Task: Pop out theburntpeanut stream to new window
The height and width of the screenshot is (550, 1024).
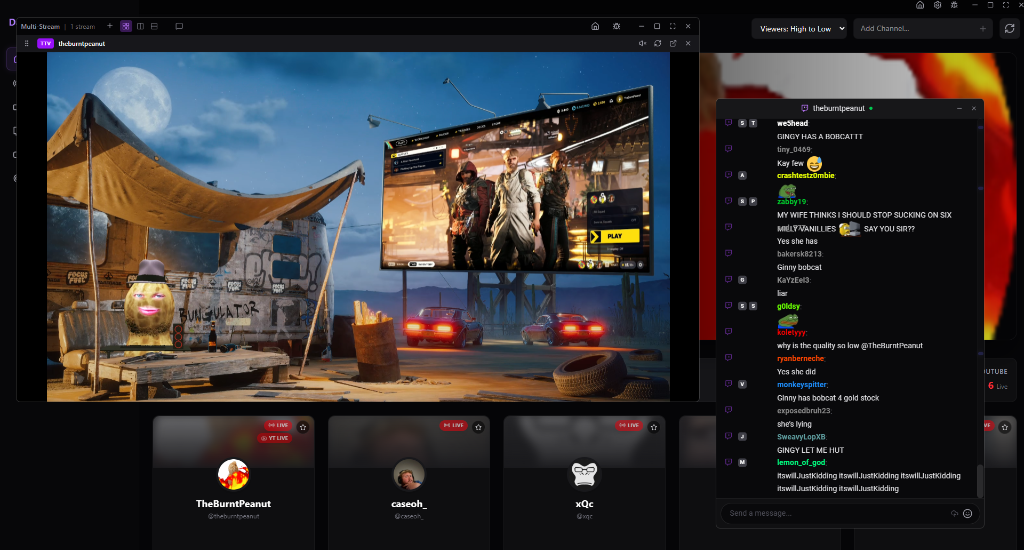Action: point(673,43)
